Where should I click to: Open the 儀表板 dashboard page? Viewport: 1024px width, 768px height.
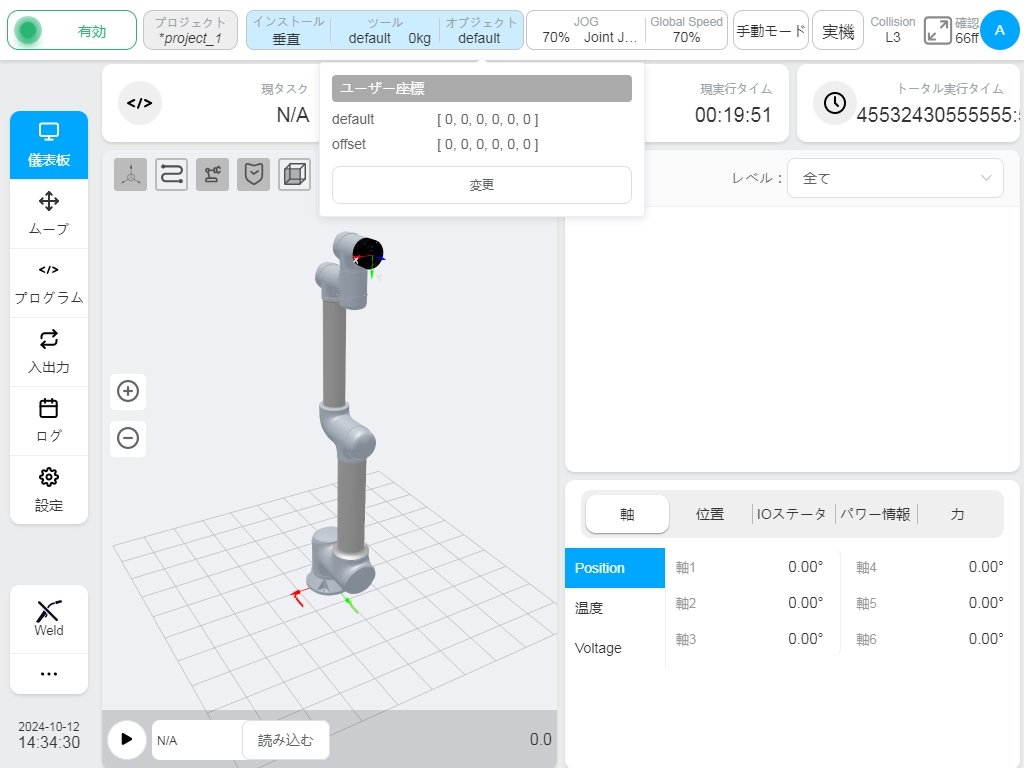click(49, 145)
